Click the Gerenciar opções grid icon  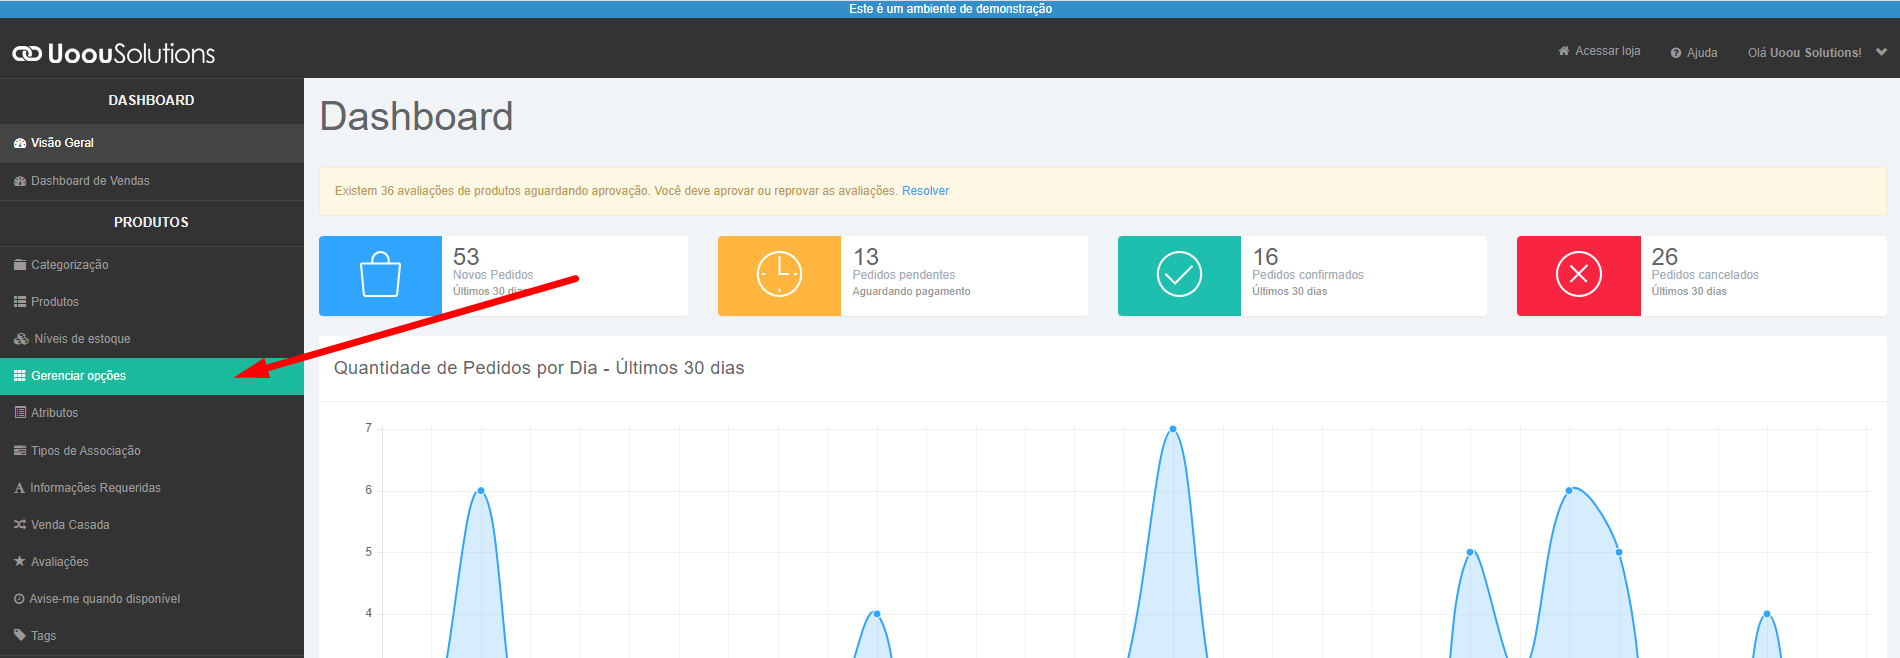[20, 376]
